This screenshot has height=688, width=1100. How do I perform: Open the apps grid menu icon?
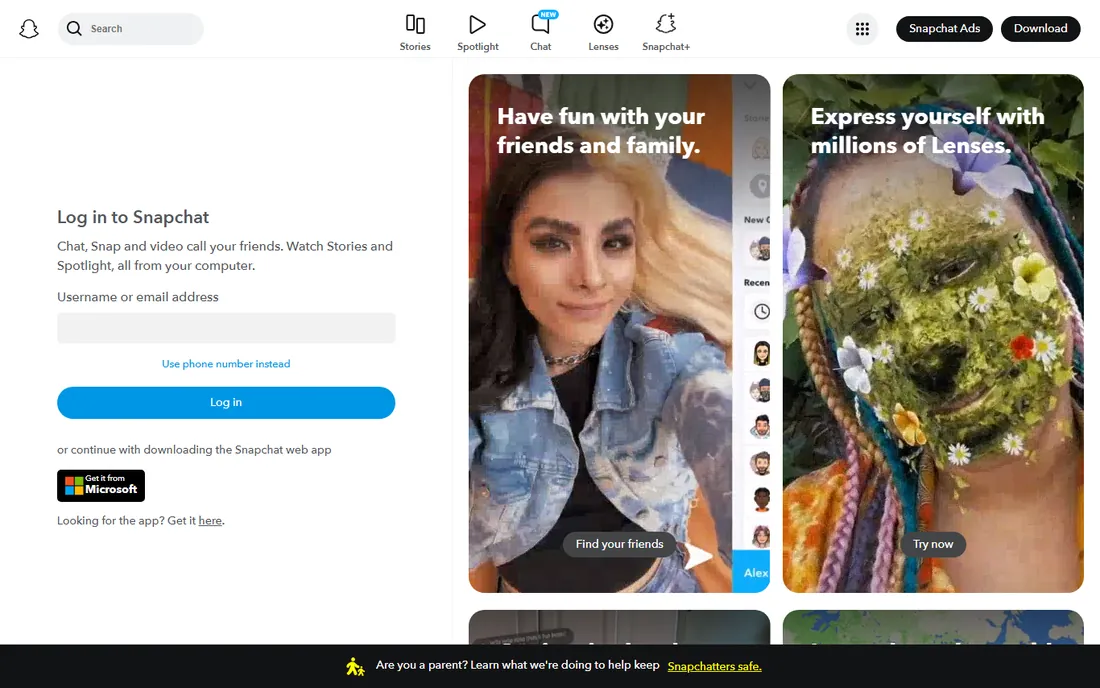(862, 29)
